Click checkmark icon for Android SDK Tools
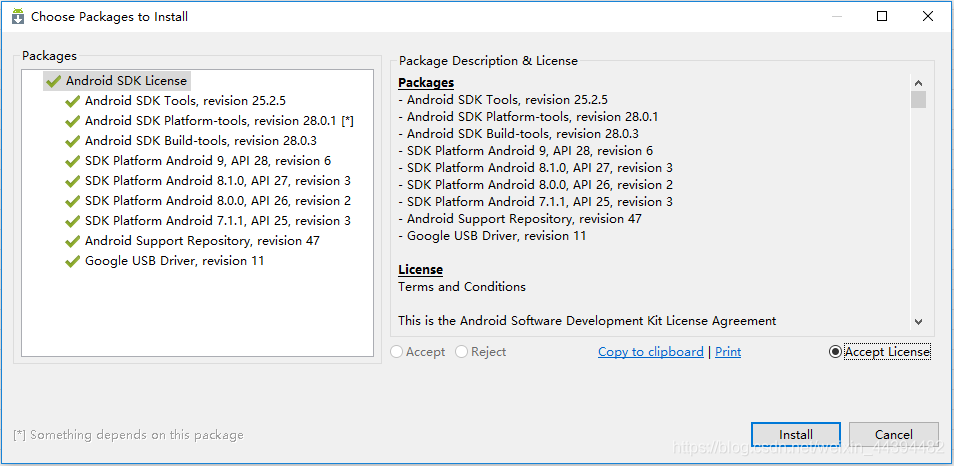 [72, 101]
